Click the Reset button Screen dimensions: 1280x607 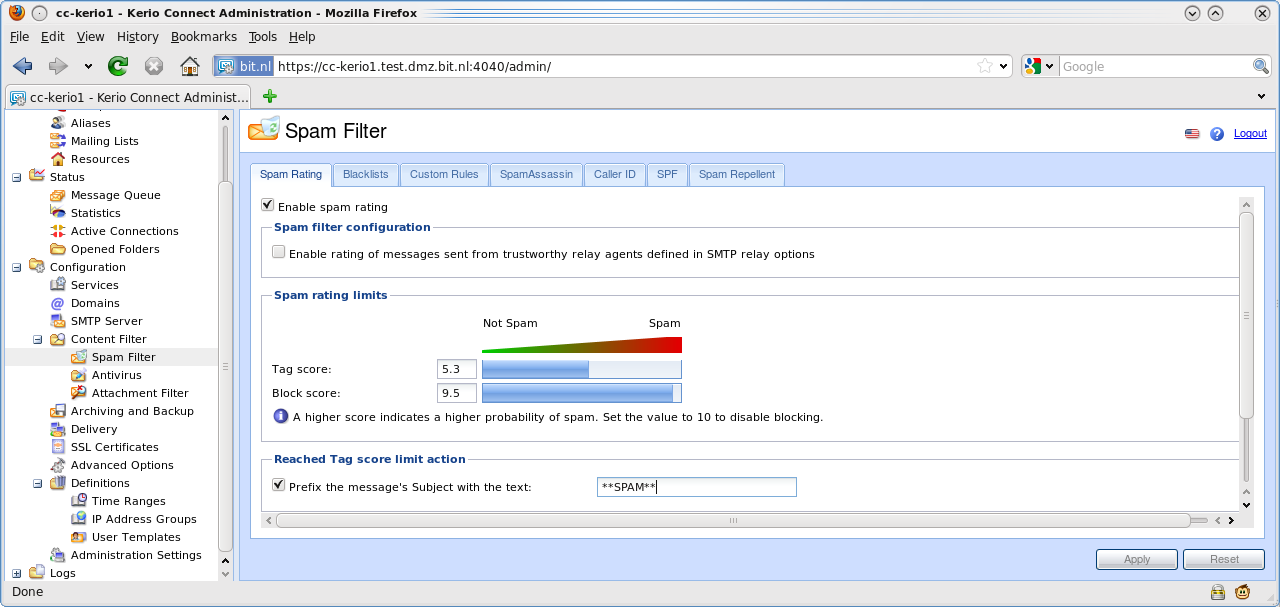(x=1224, y=559)
